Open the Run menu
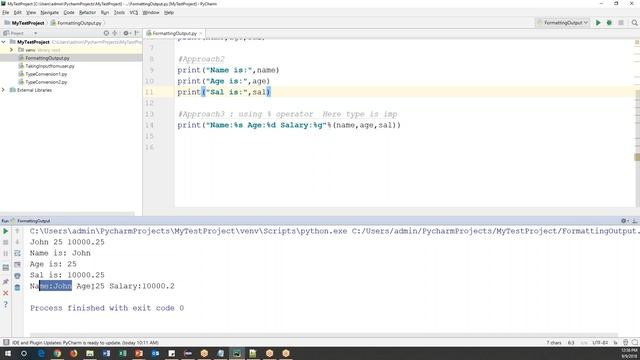This screenshot has height=360, width=640. click(x=105, y=13)
